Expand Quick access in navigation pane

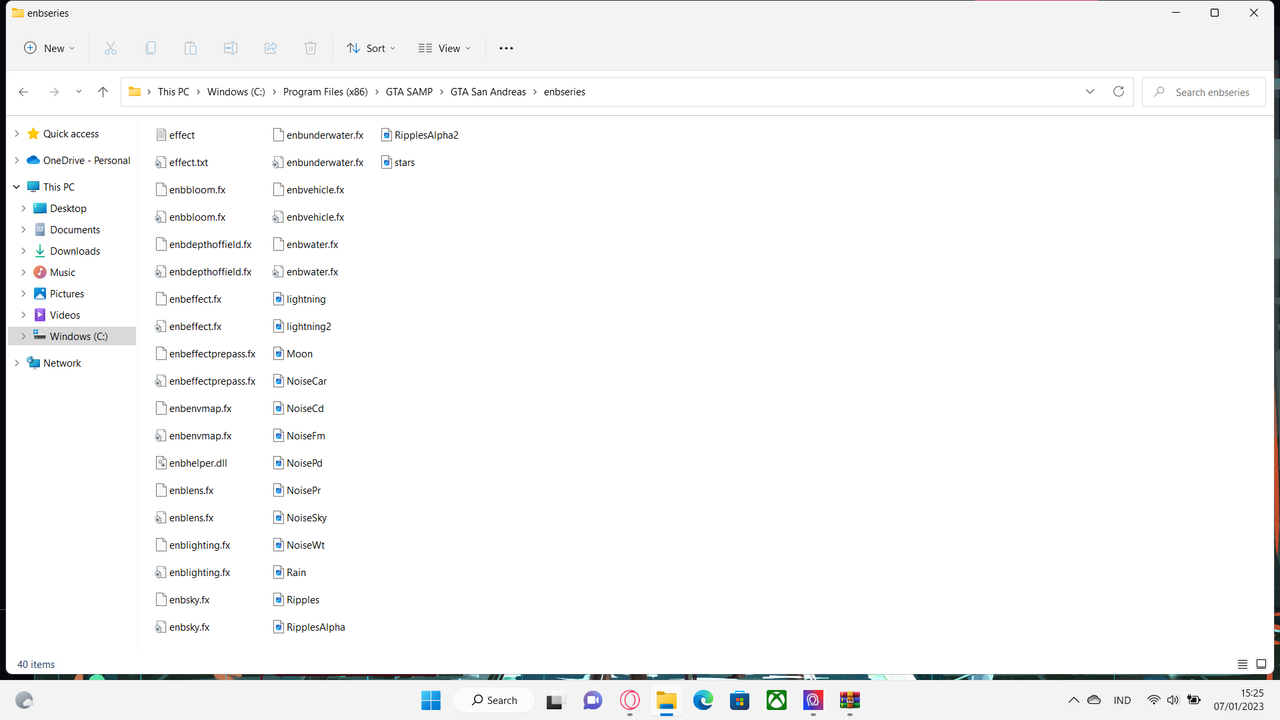tap(16, 134)
